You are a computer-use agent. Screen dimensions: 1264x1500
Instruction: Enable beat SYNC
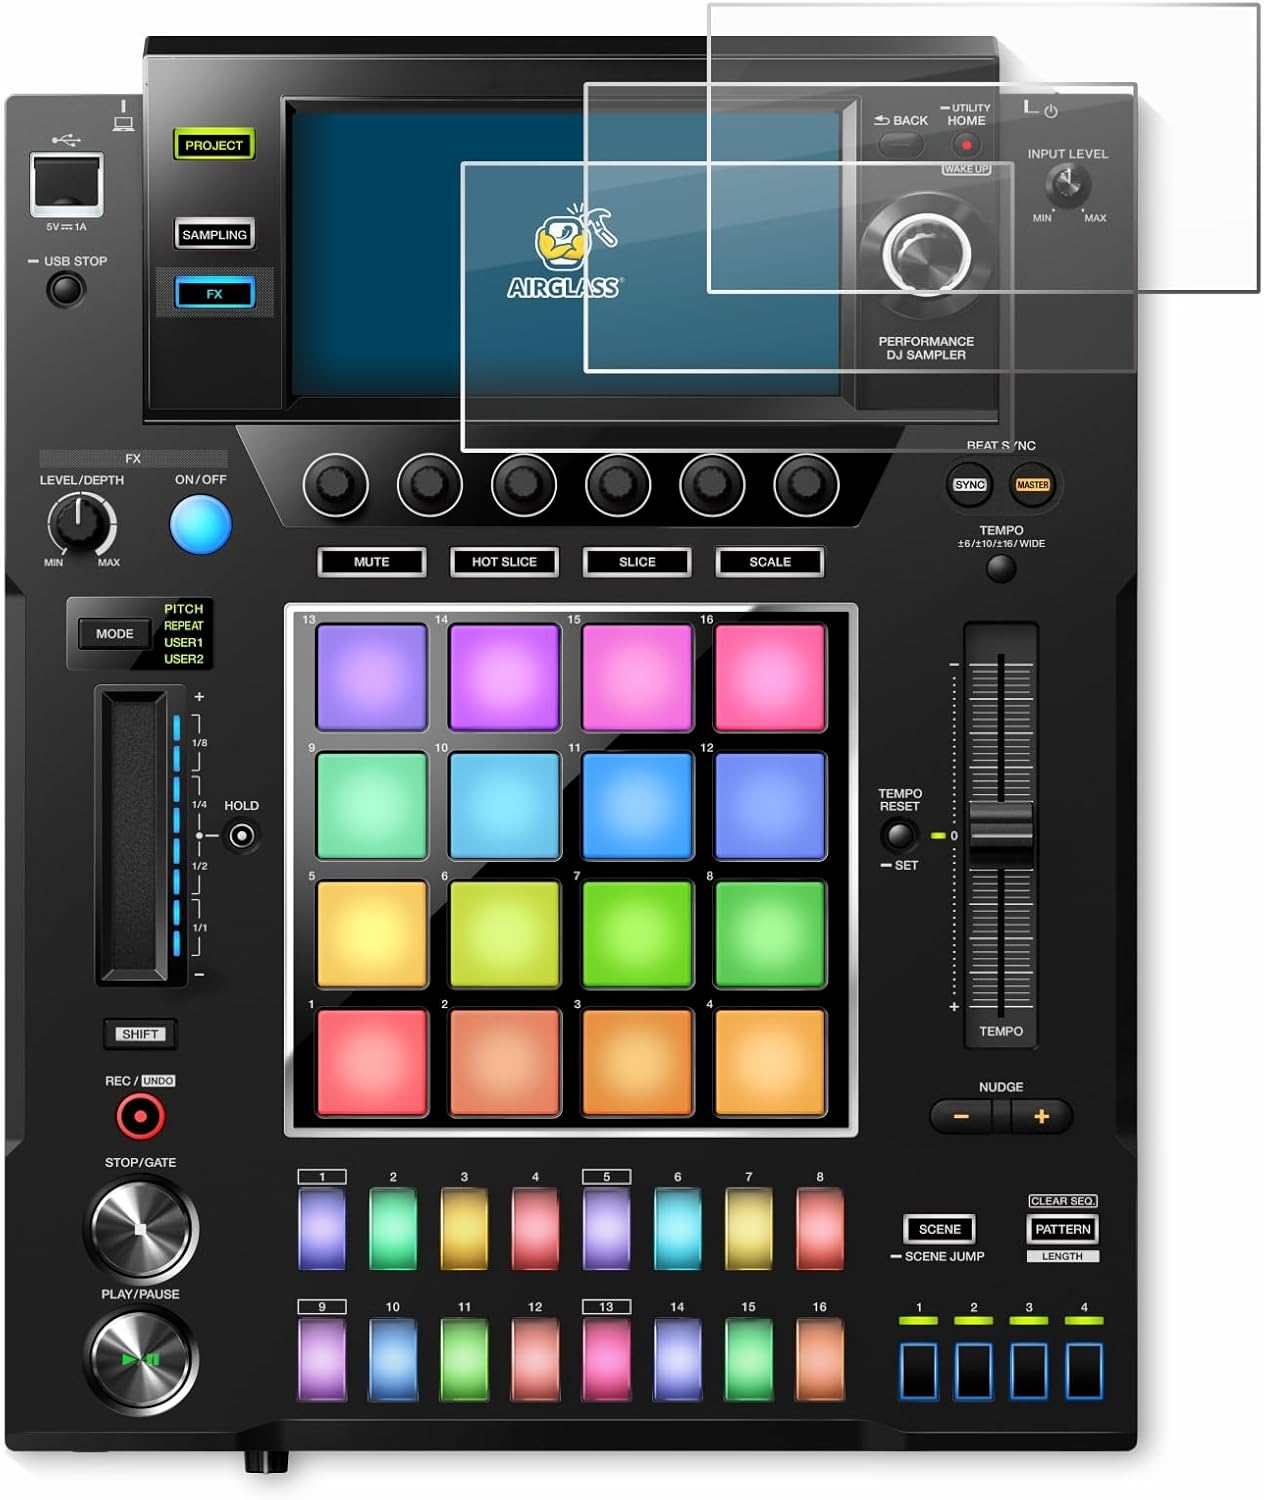[969, 484]
